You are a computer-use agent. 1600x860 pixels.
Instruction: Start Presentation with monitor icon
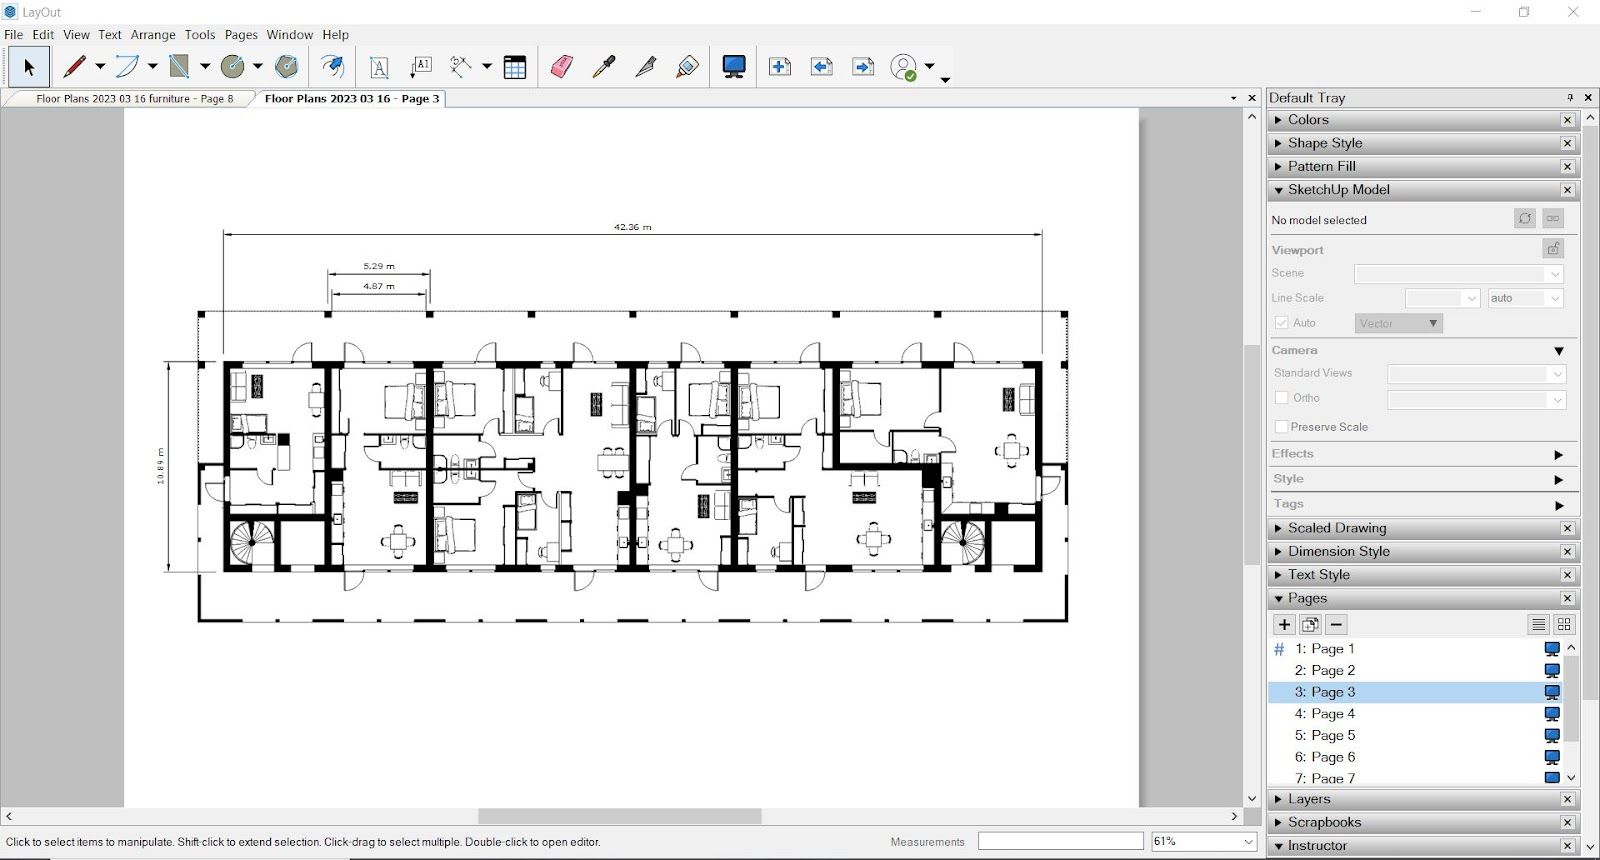[734, 67]
